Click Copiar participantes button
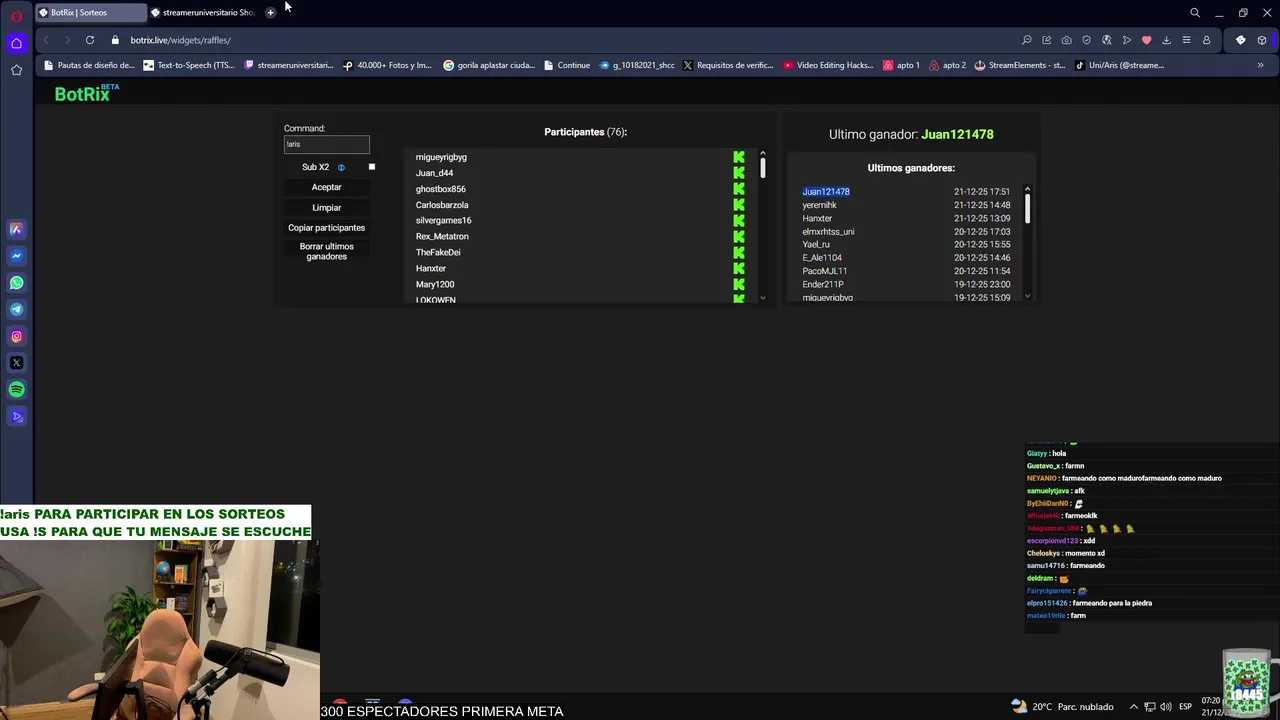Image resolution: width=1280 pixels, height=720 pixels. pos(326,228)
